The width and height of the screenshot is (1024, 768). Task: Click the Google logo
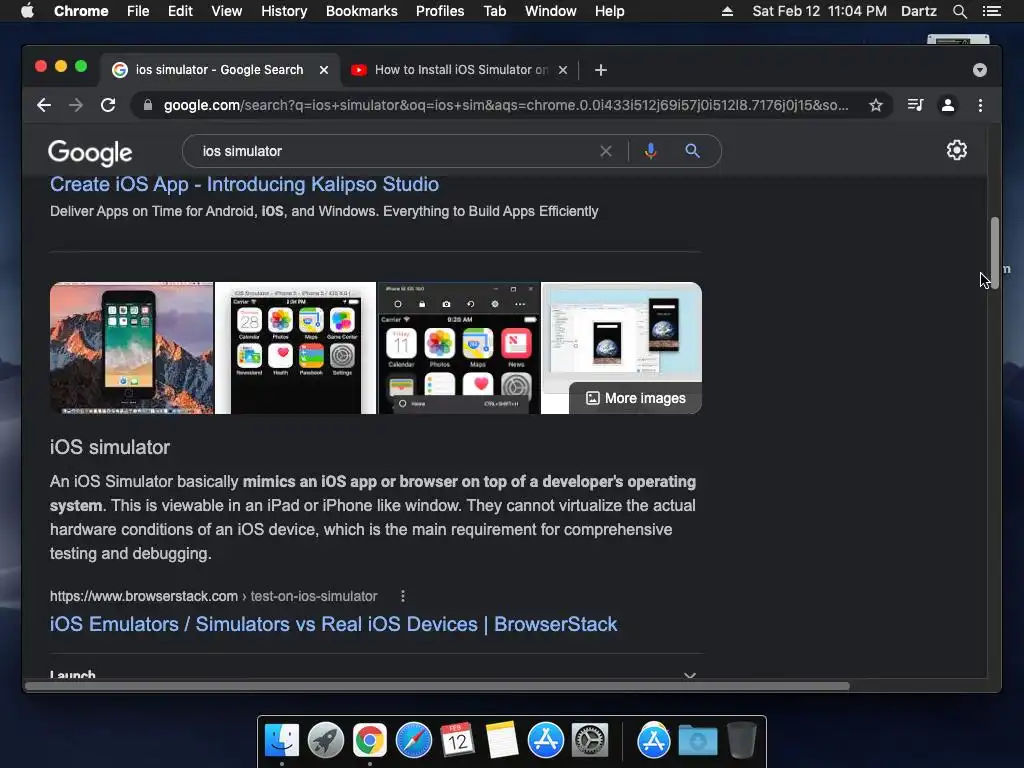tap(90, 153)
